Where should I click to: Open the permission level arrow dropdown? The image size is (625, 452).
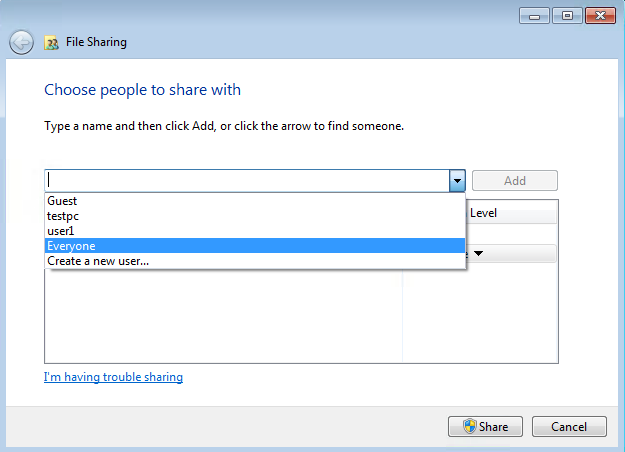pyautogui.click(x=479, y=254)
